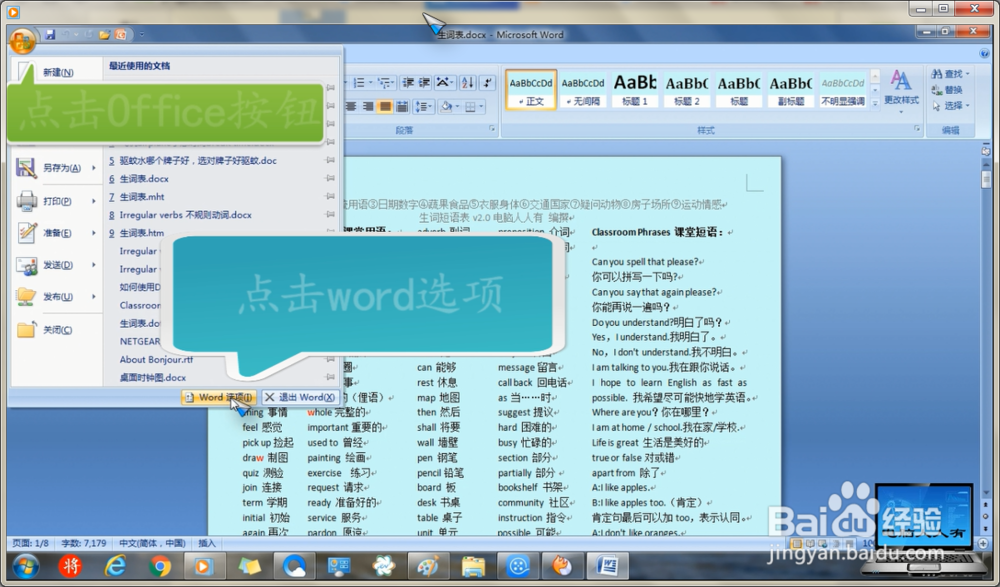Click the Asian layout icon
Viewport: 1000px width, 587px height.
click(445, 83)
